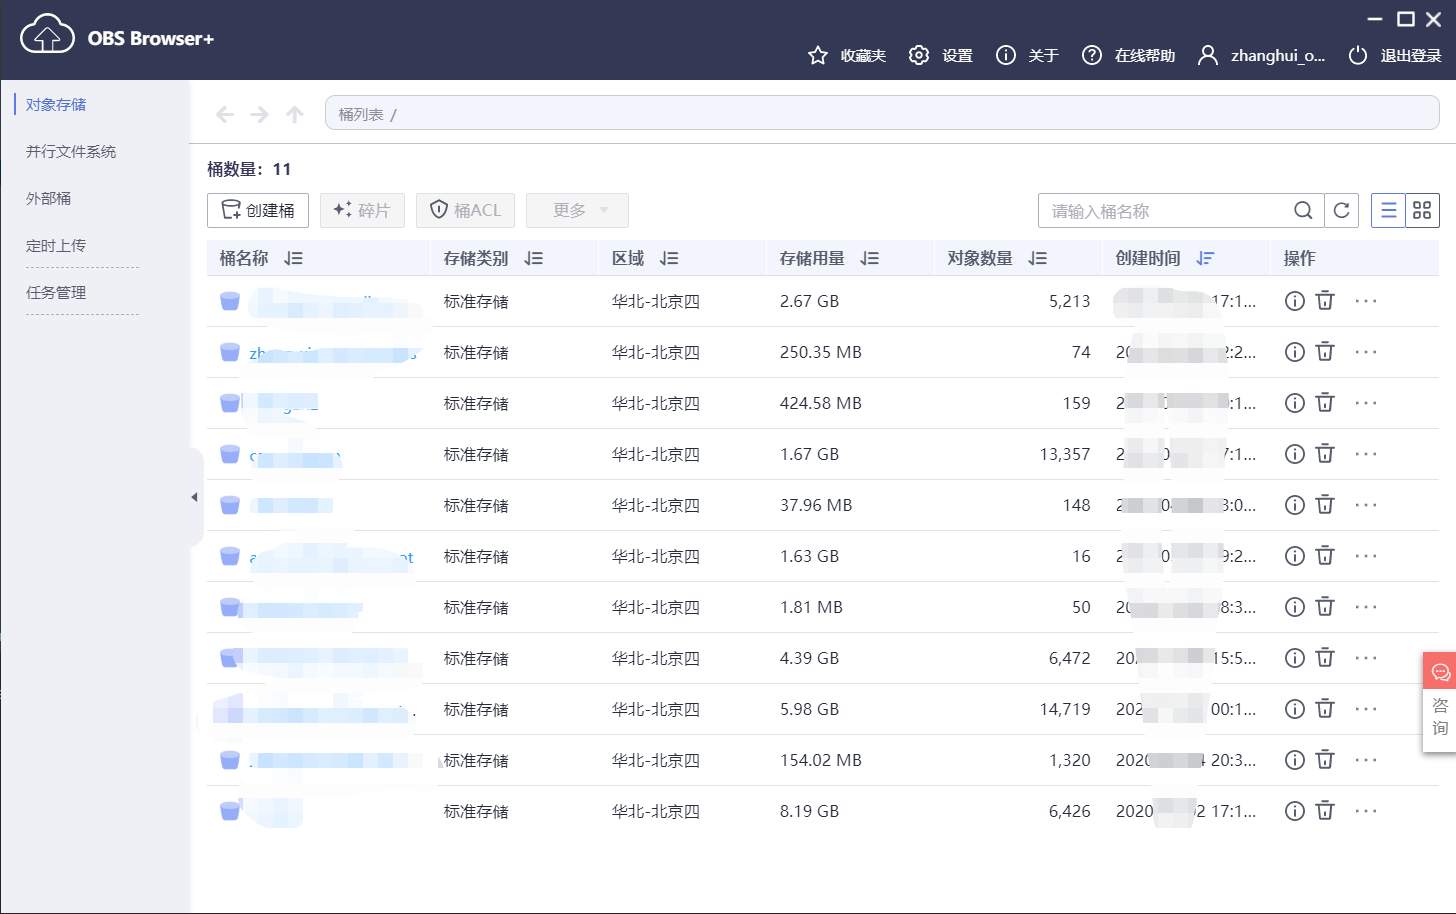Go up one level with the up arrow

tap(294, 114)
